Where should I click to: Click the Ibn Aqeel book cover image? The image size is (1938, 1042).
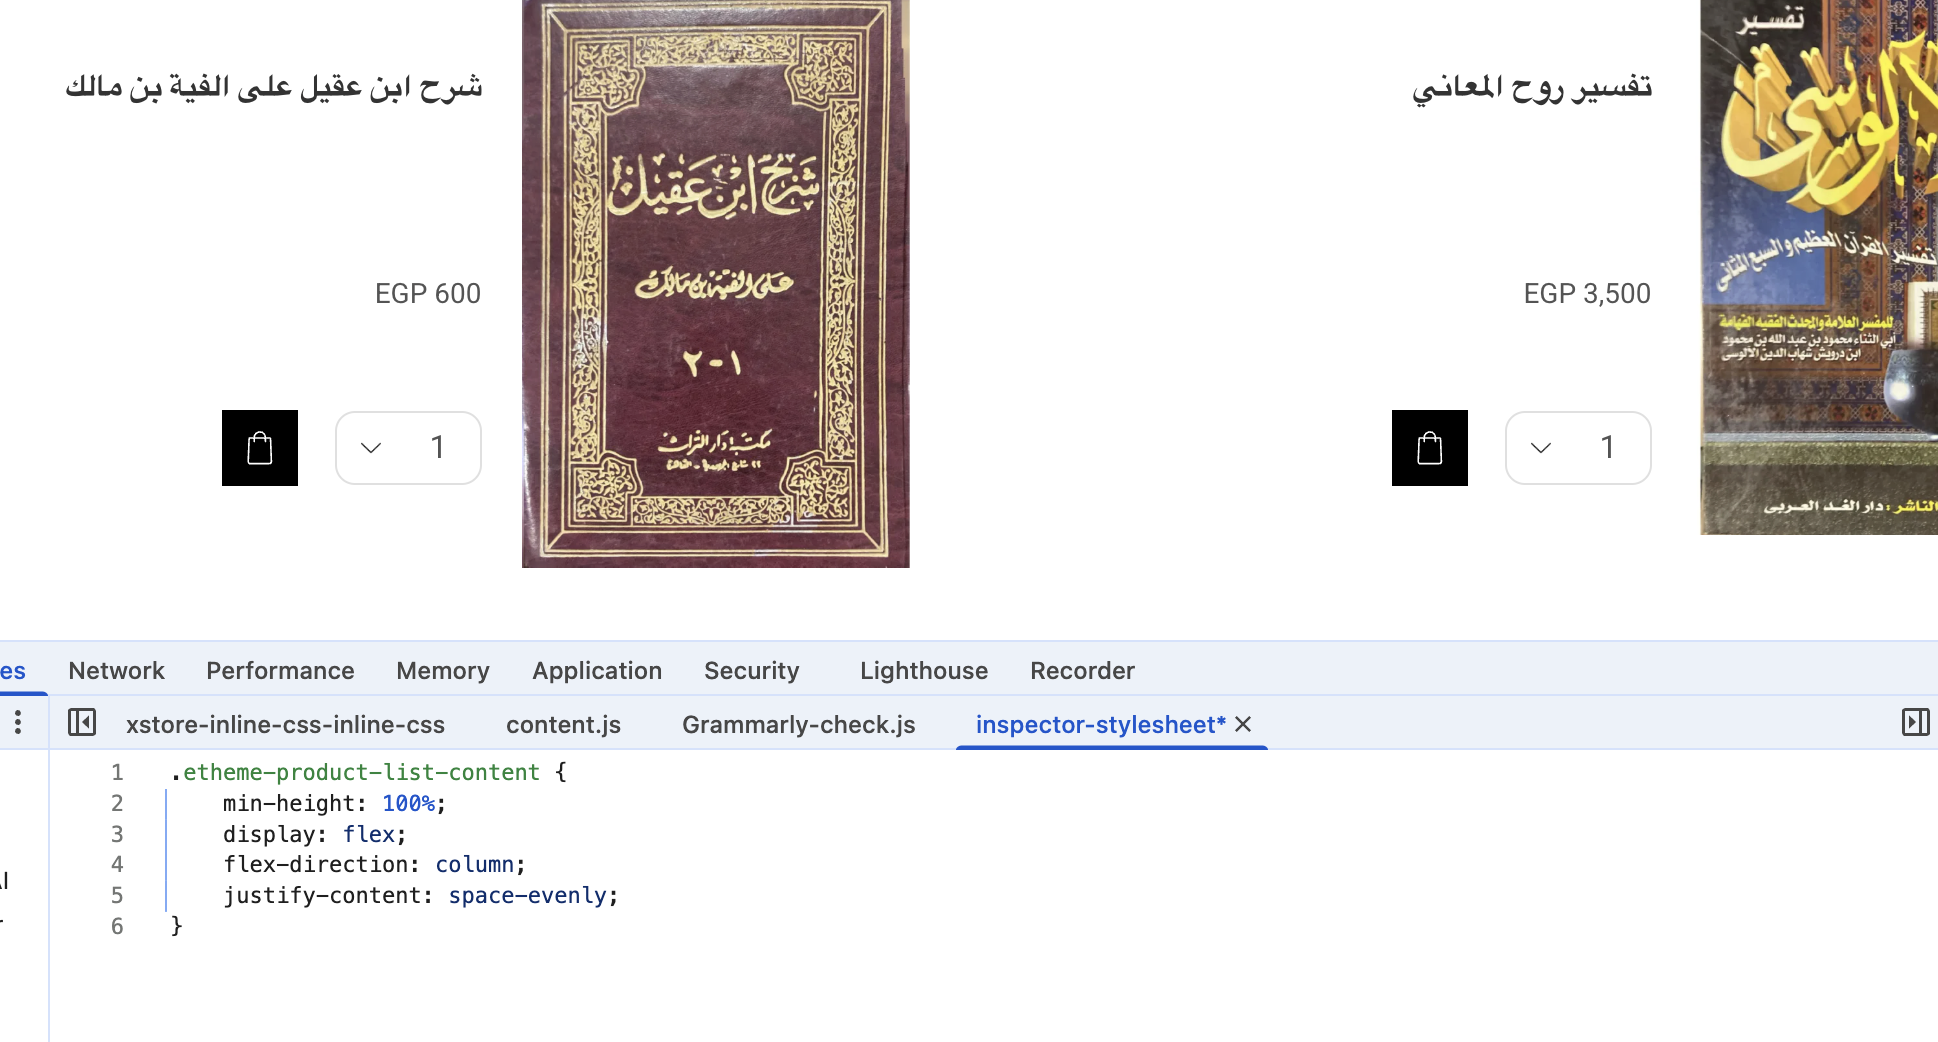(716, 284)
